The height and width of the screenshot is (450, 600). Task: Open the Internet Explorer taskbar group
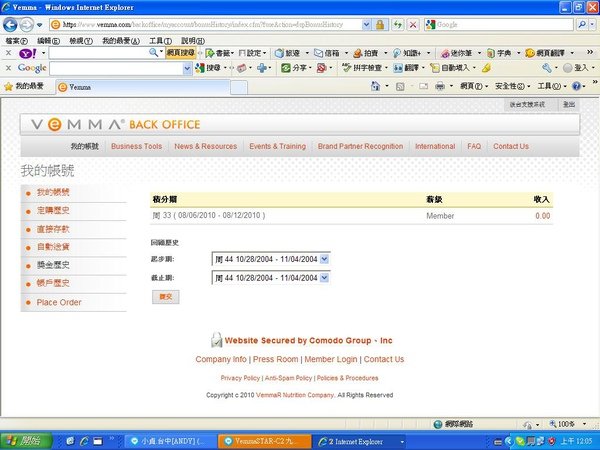point(360,441)
